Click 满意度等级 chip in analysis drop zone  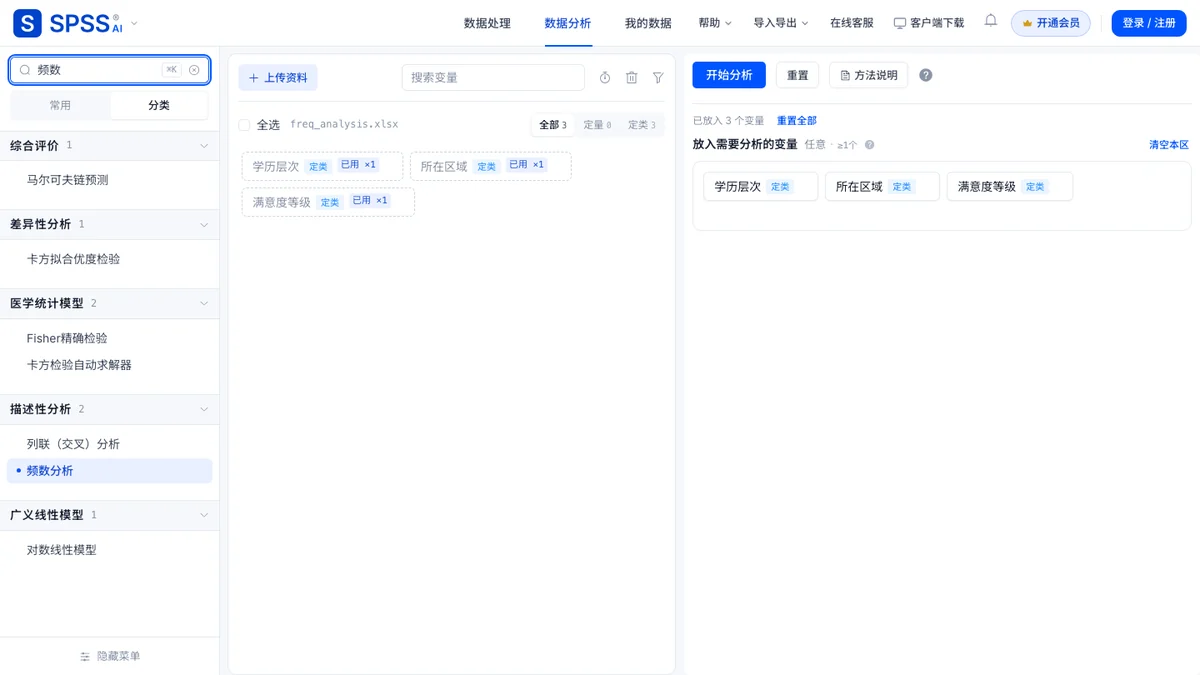[1010, 187]
